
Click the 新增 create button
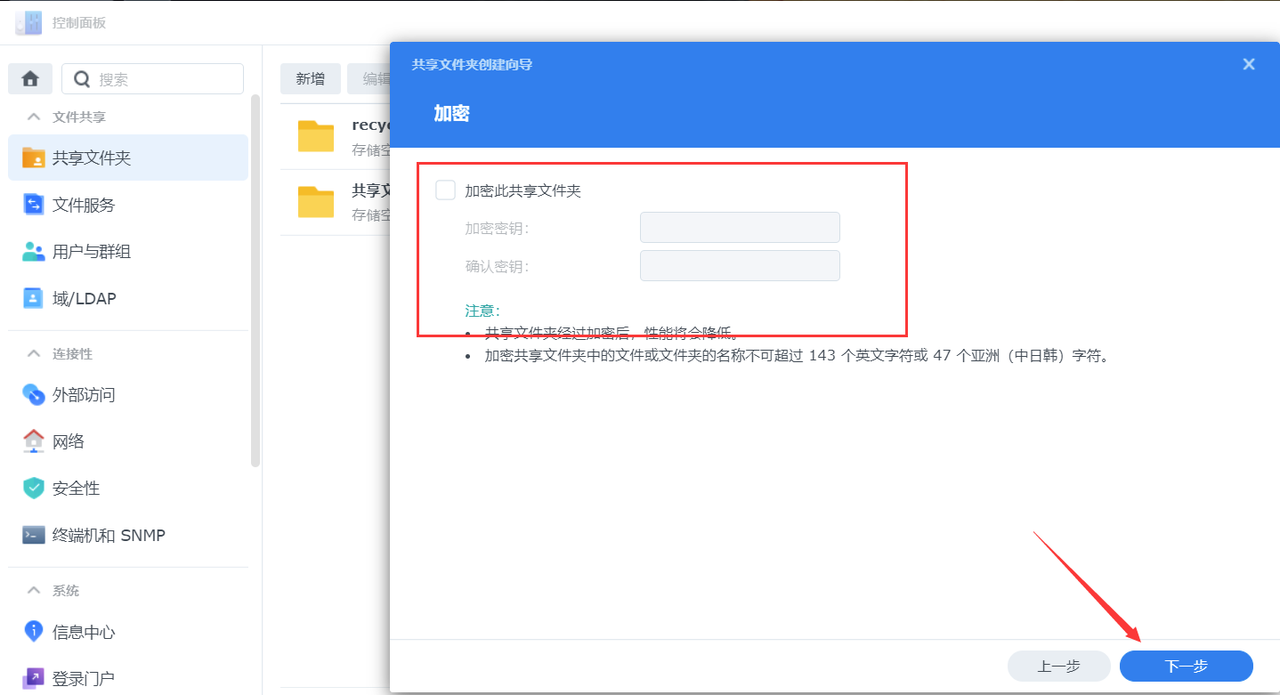[310, 79]
